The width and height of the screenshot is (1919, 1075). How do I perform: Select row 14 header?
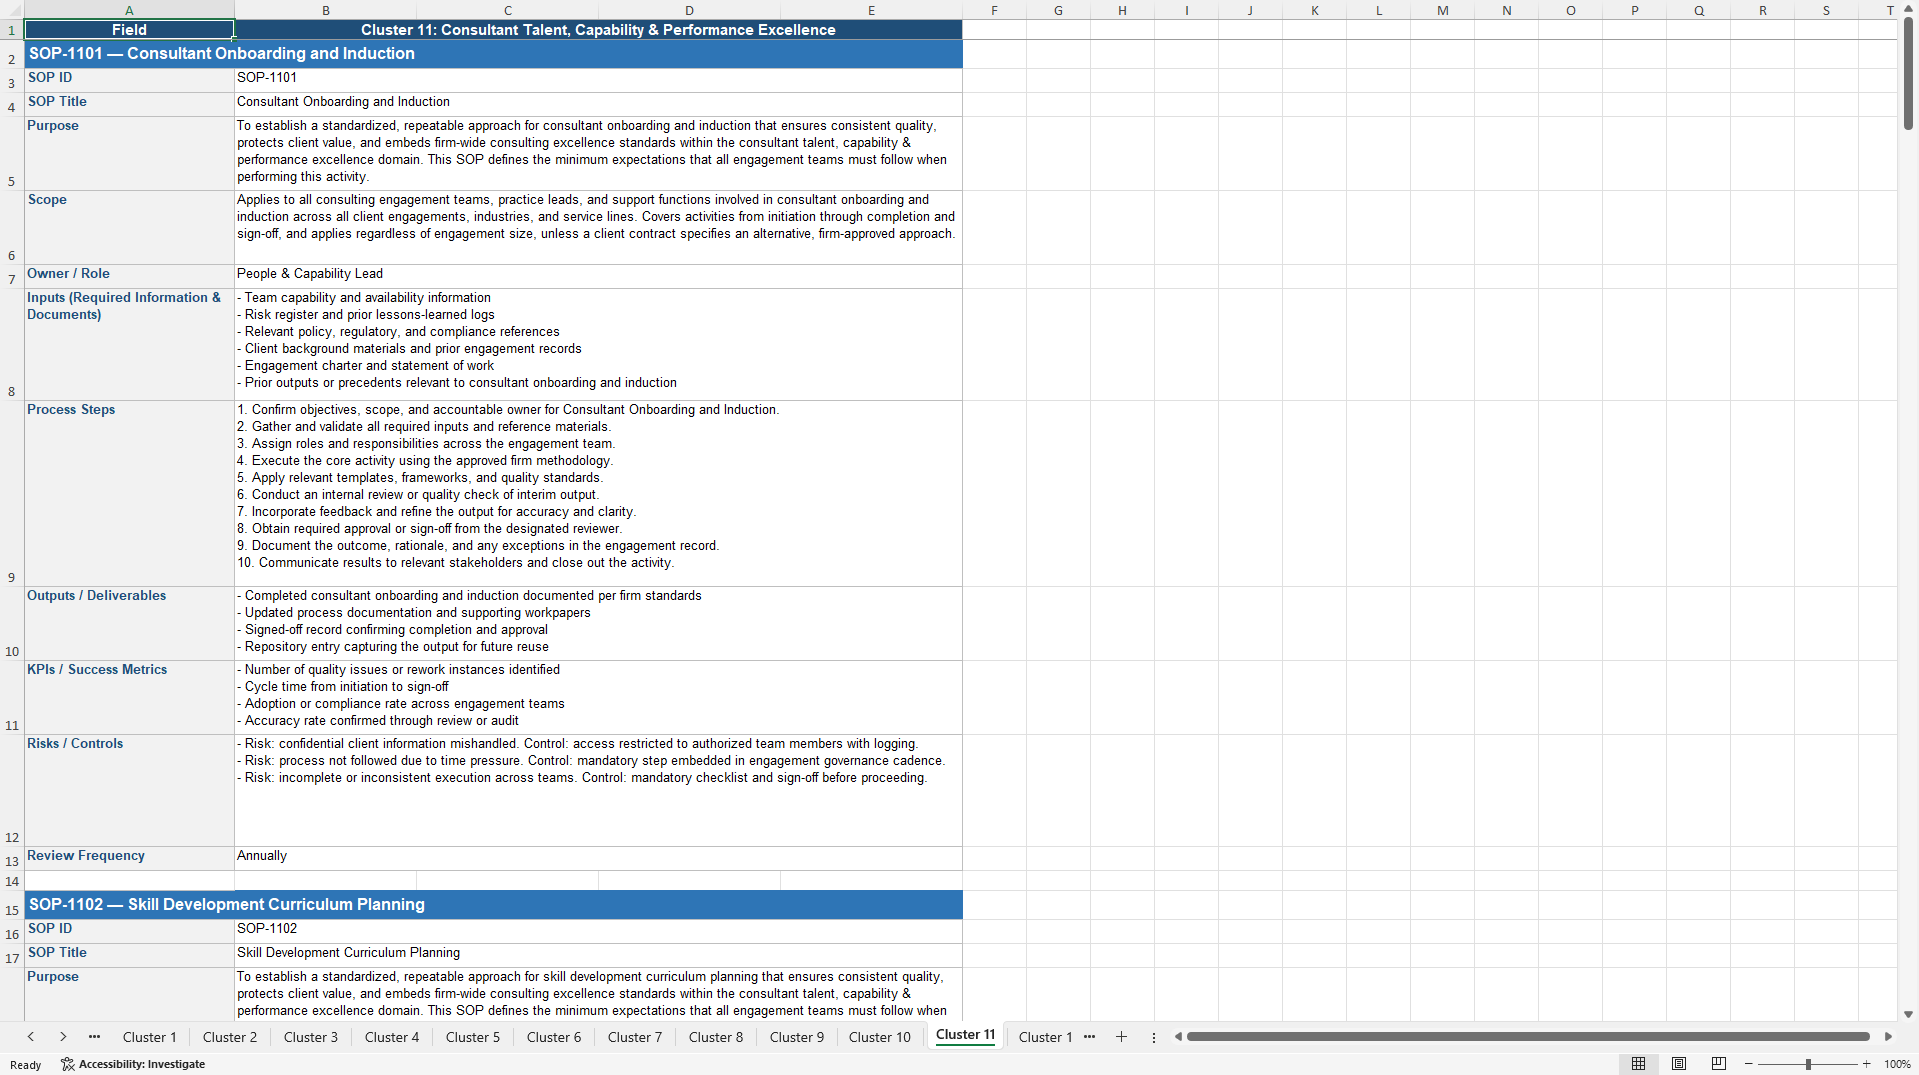[12, 881]
